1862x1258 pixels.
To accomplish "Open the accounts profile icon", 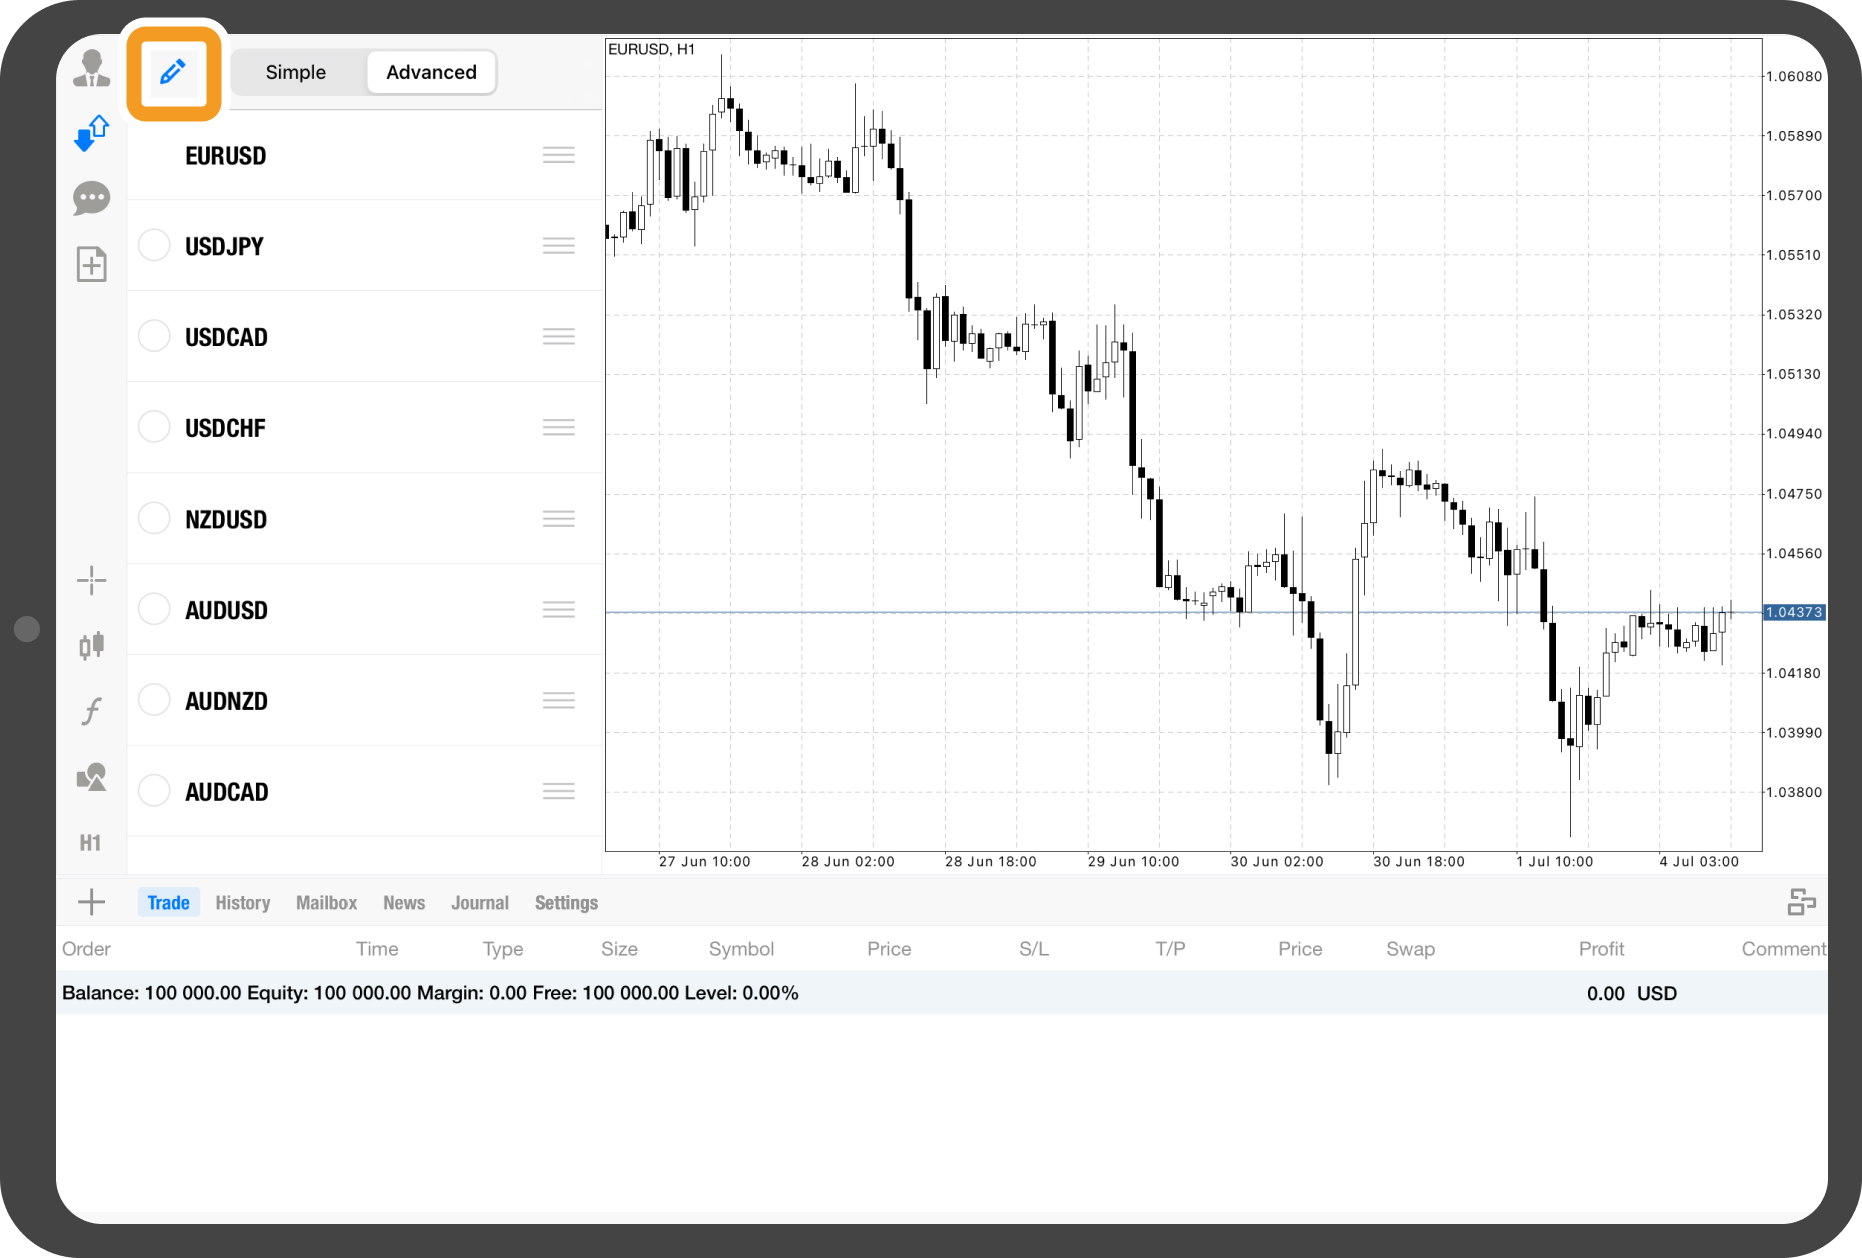I will [x=91, y=68].
